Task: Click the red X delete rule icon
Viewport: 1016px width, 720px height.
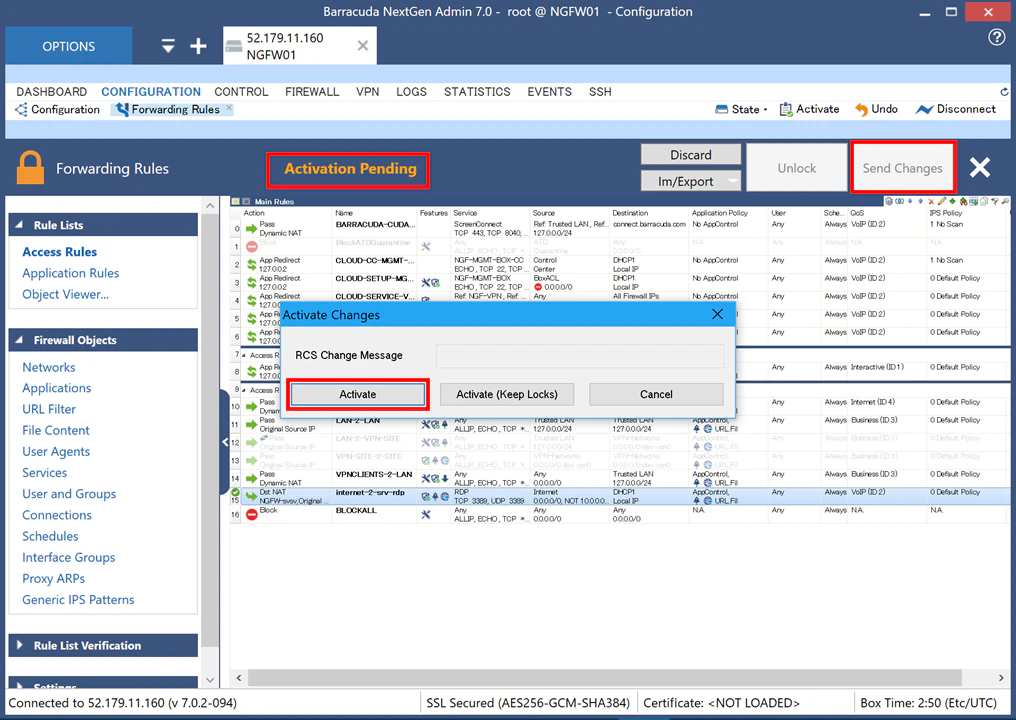Action: click(931, 202)
